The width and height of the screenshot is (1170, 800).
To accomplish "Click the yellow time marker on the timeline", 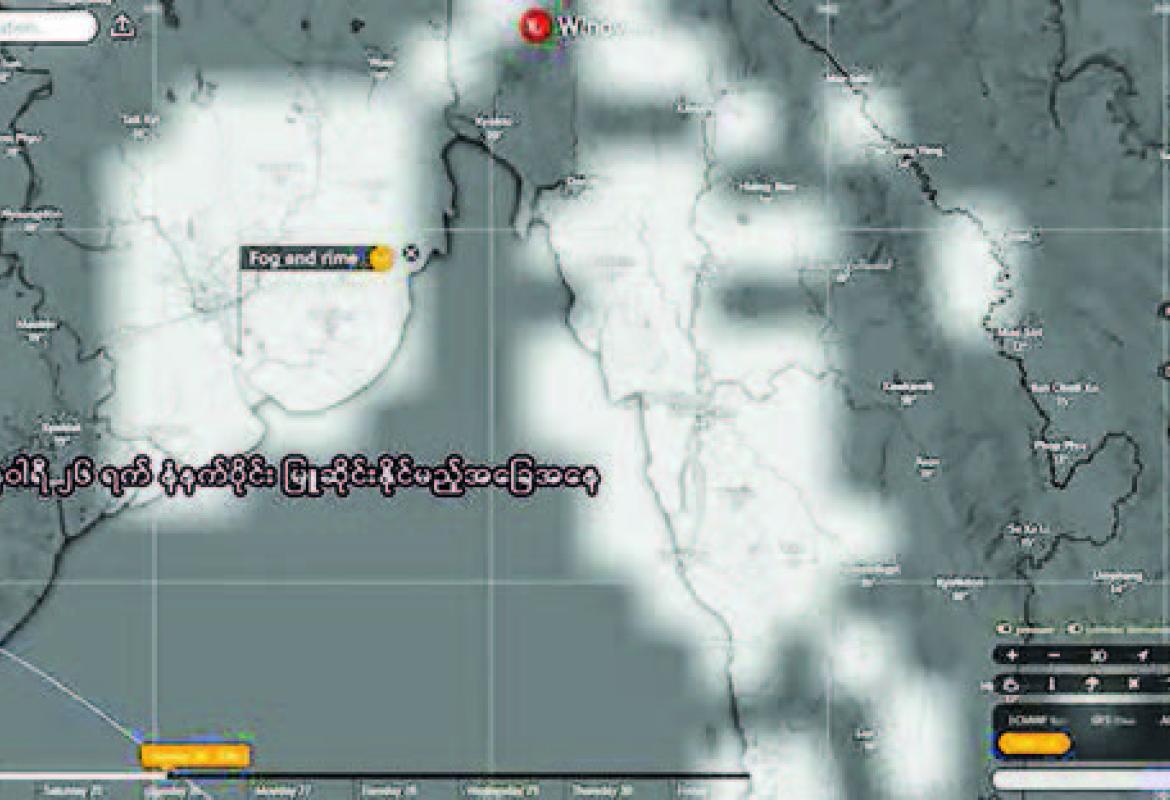I will (x=195, y=756).
